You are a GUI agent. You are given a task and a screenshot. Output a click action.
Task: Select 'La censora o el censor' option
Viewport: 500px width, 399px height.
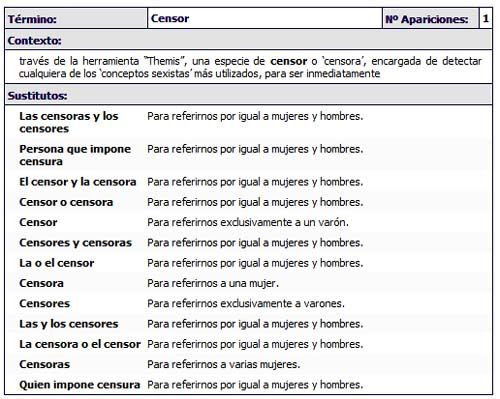click(x=80, y=344)
